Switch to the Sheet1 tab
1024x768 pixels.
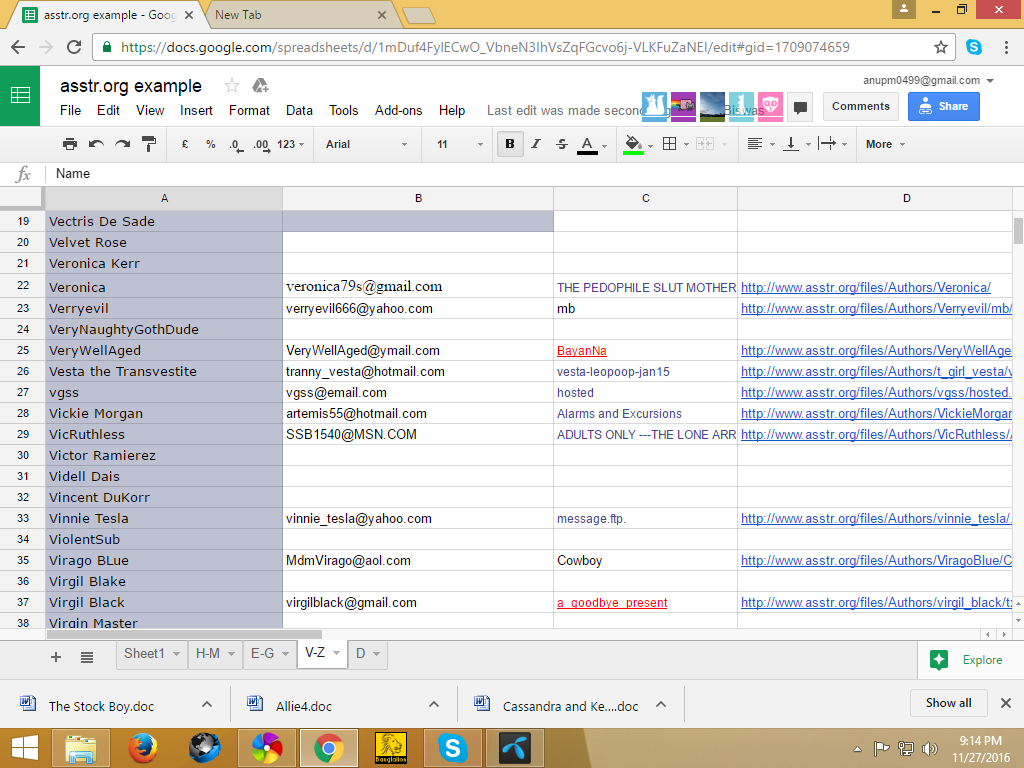(144, 654)
